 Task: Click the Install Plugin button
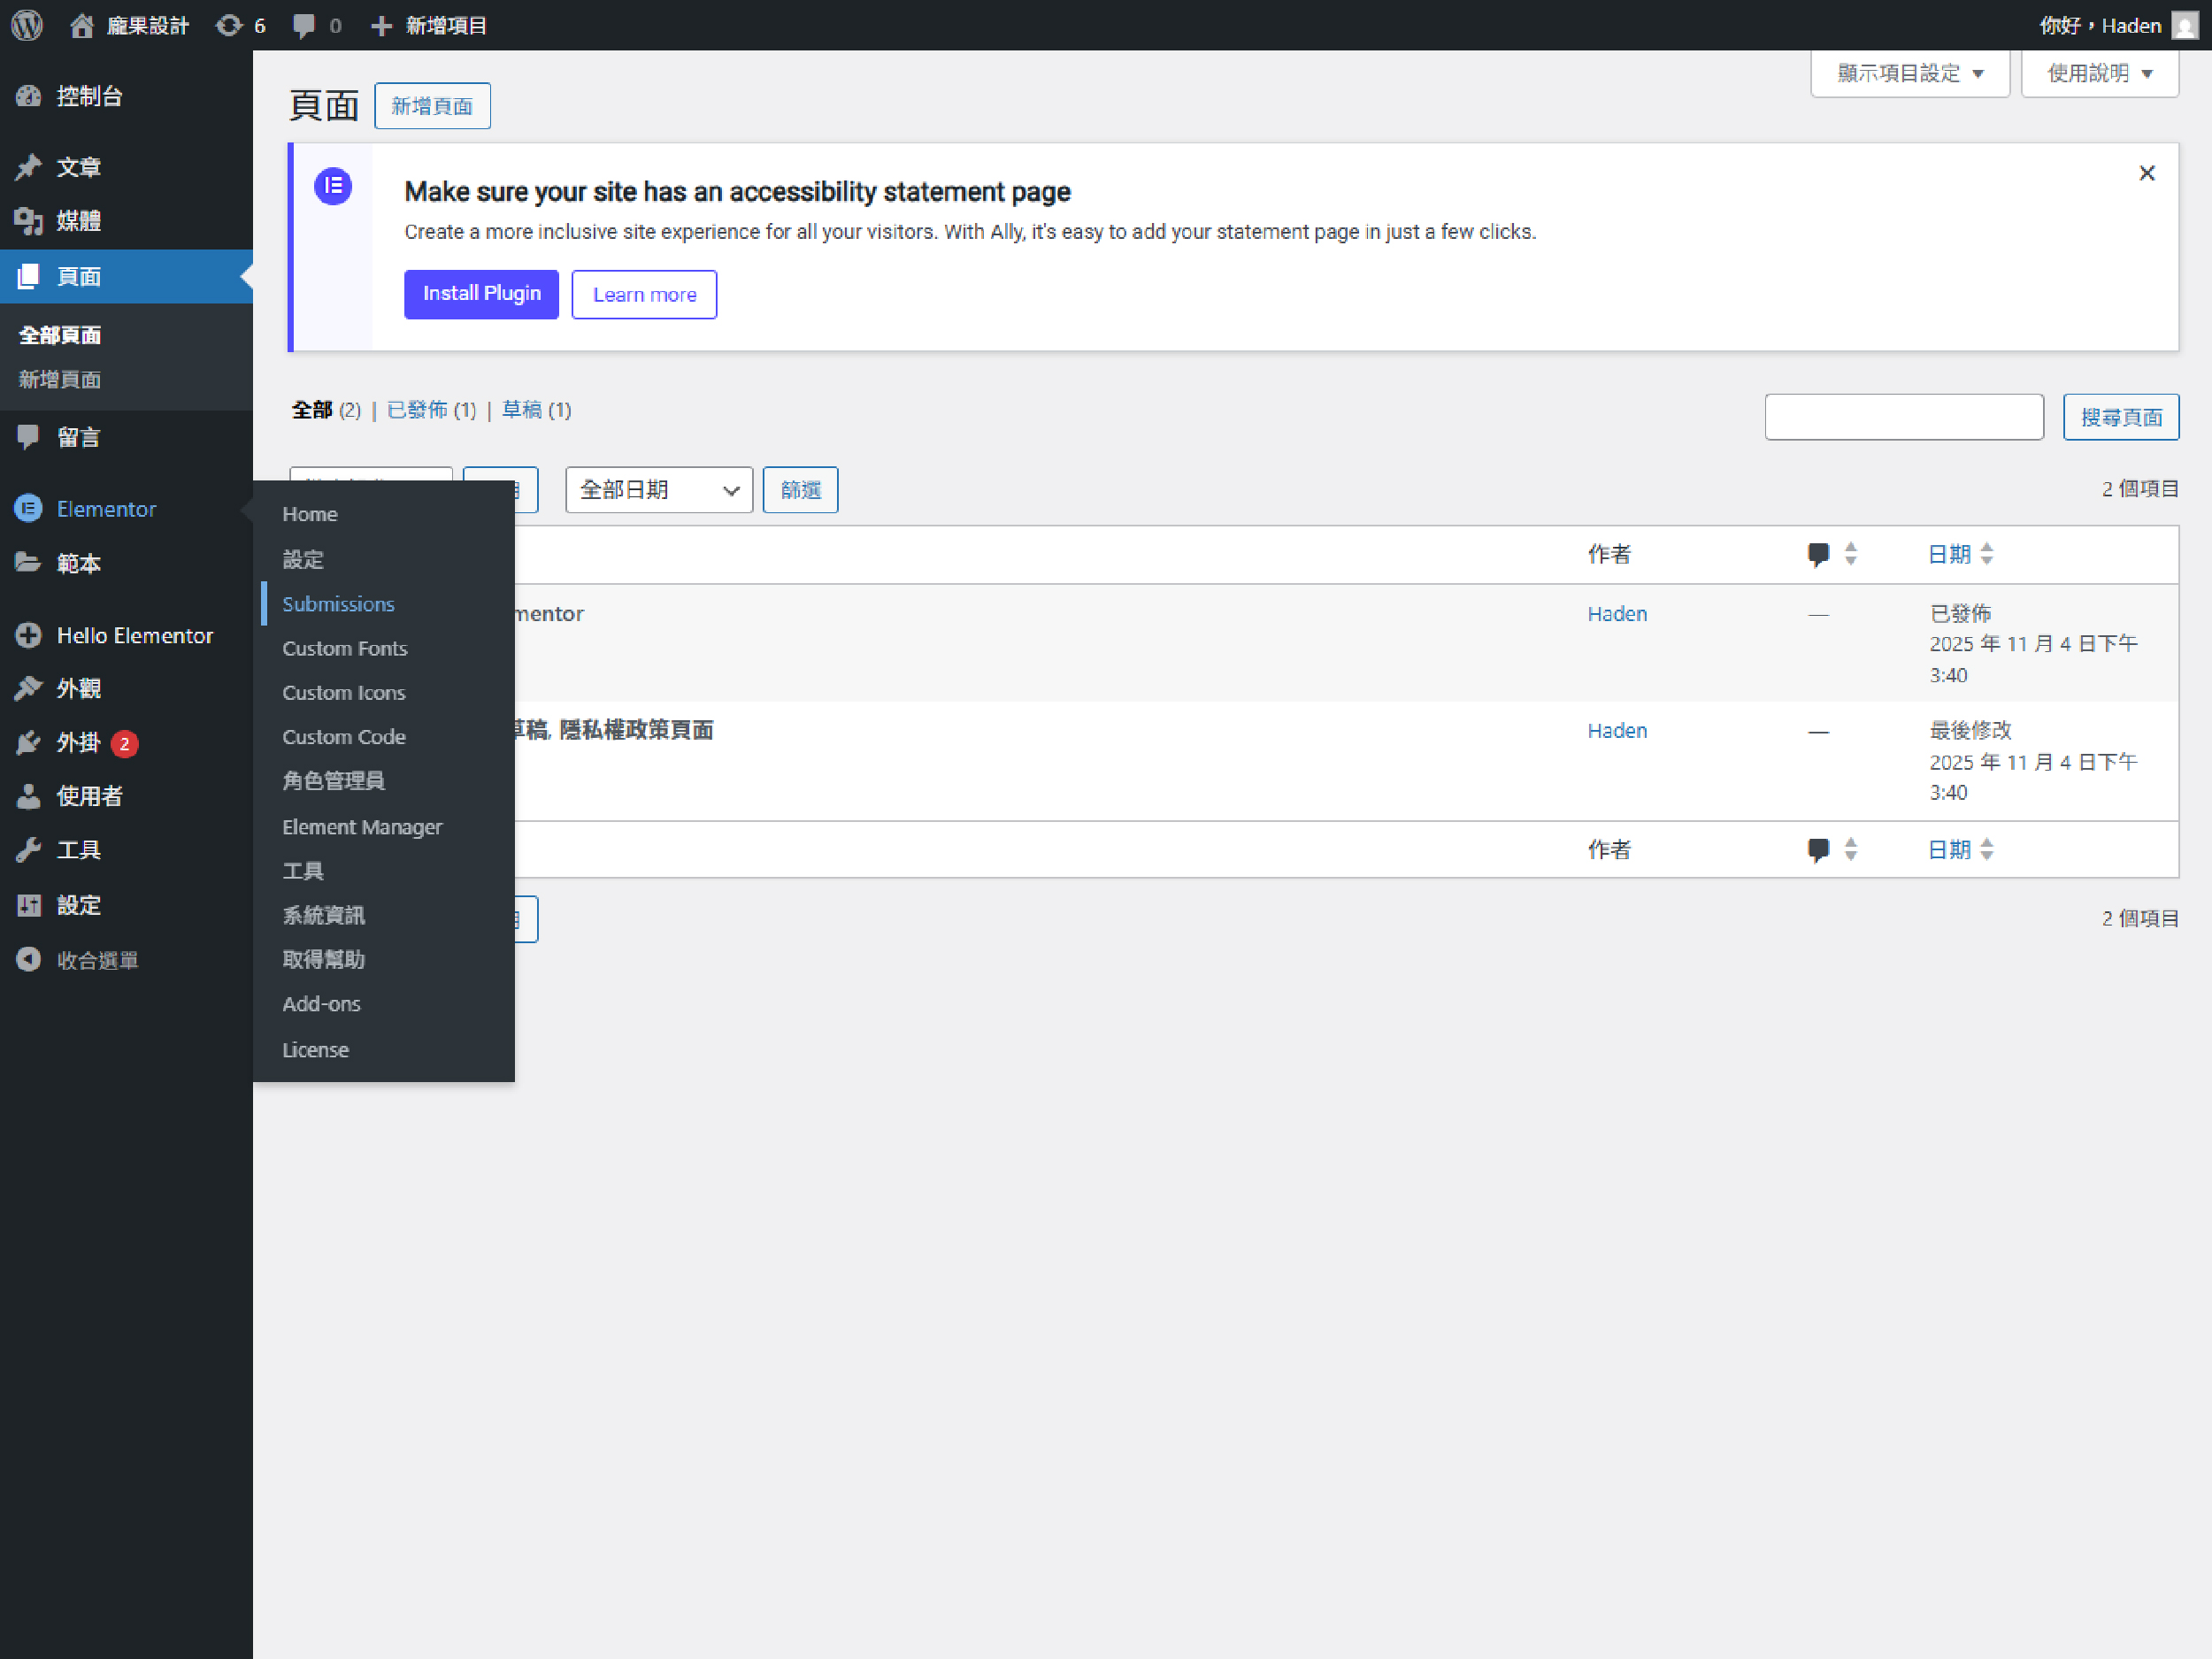pyautogui.click(x=481, y=294)
